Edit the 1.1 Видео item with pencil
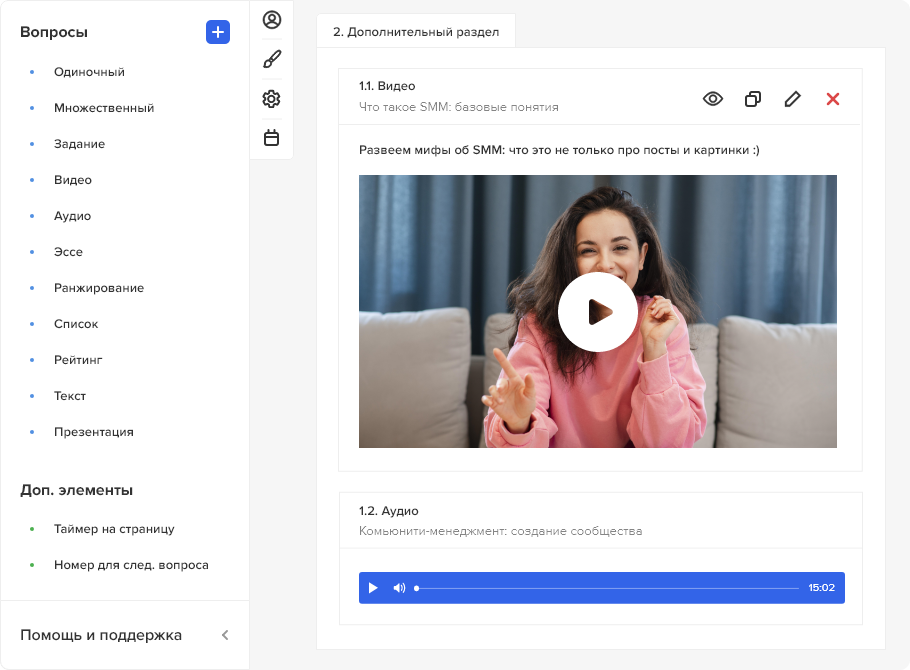The height and width of the screenshot is (670, 910). click(792, 99)
